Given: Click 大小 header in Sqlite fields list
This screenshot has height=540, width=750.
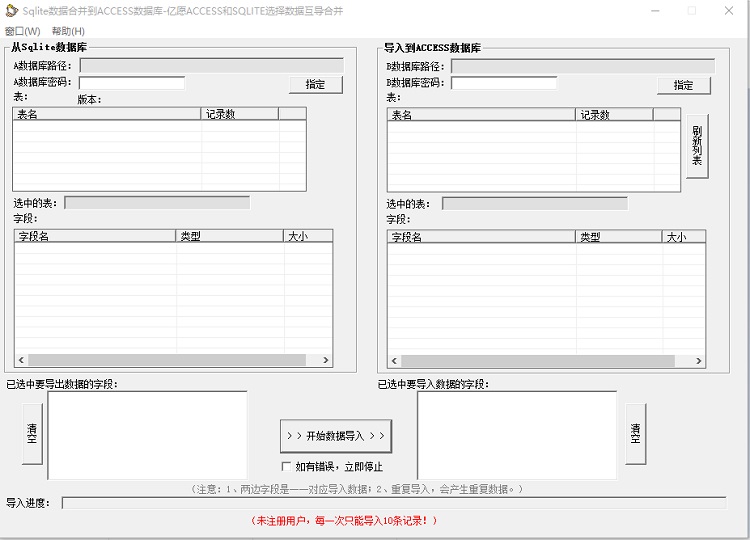Looking at the screenshot, I should coord(308,236).
